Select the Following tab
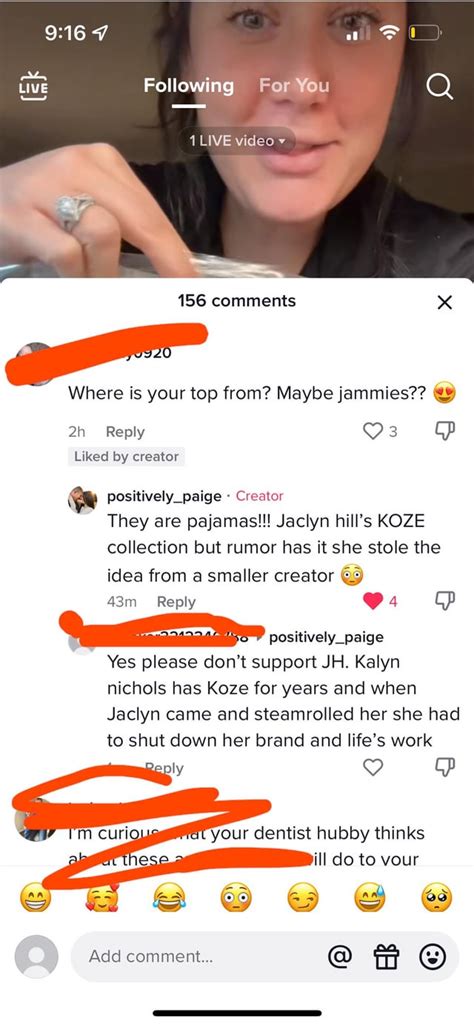 click(189, 86)
